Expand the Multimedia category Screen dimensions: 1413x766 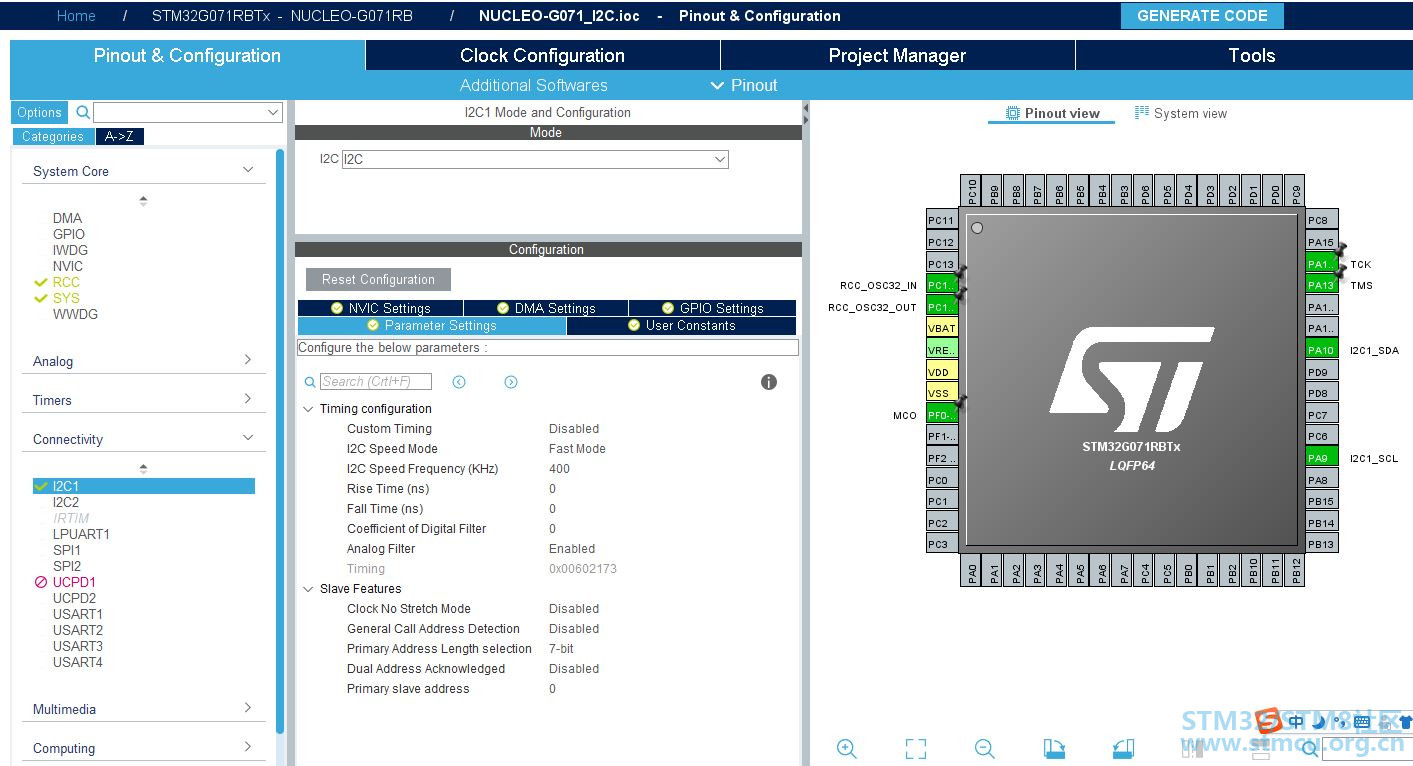point(248,708)
